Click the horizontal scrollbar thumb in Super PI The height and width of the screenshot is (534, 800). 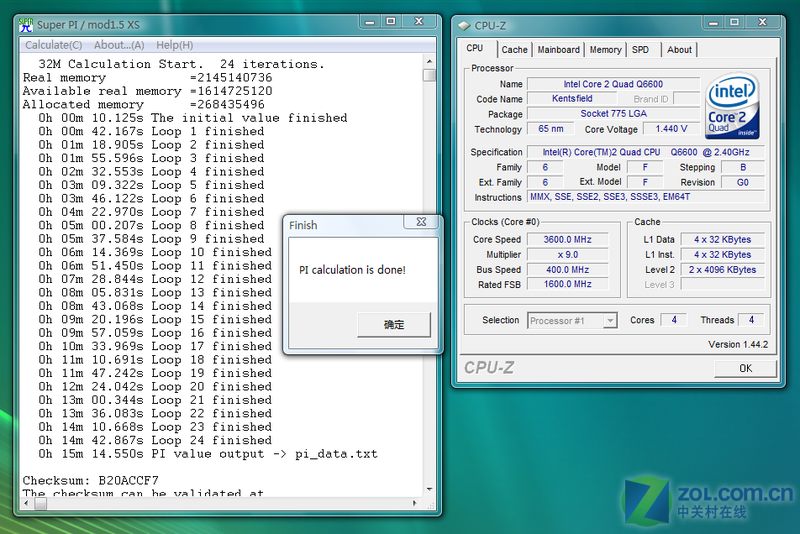click(41, 503)
